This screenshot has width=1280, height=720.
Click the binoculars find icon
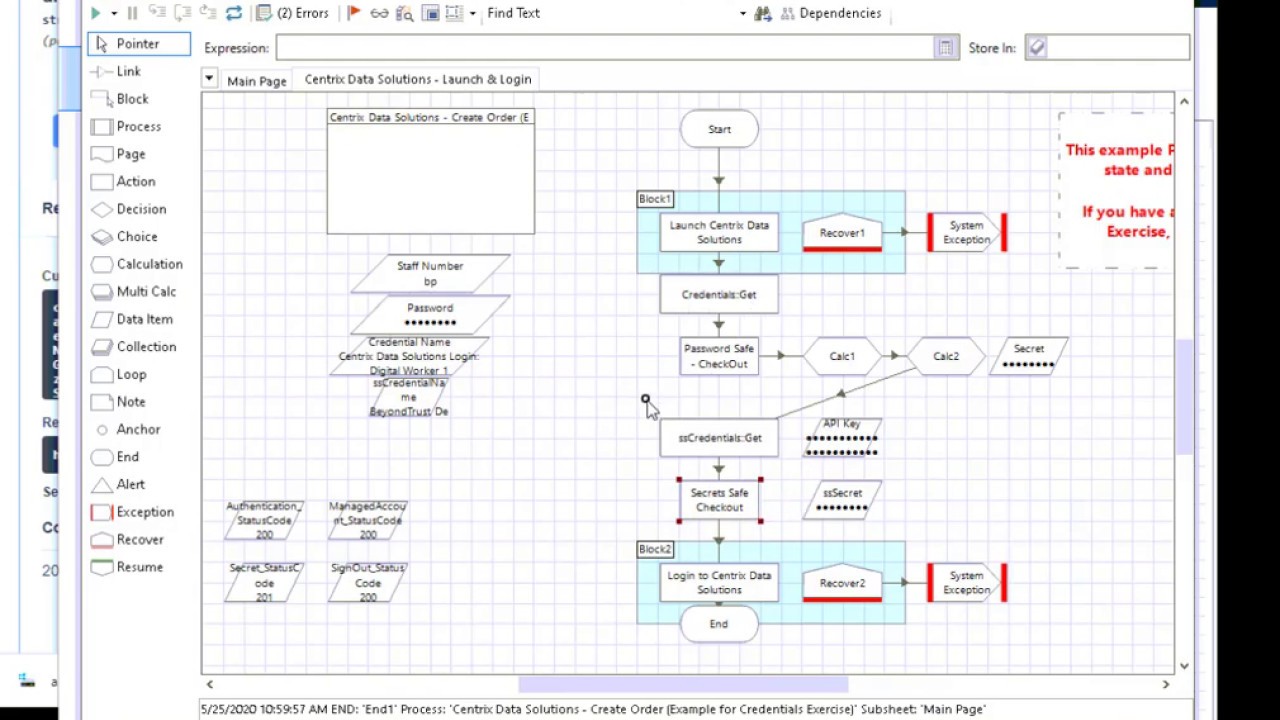(x=763, y=13)
